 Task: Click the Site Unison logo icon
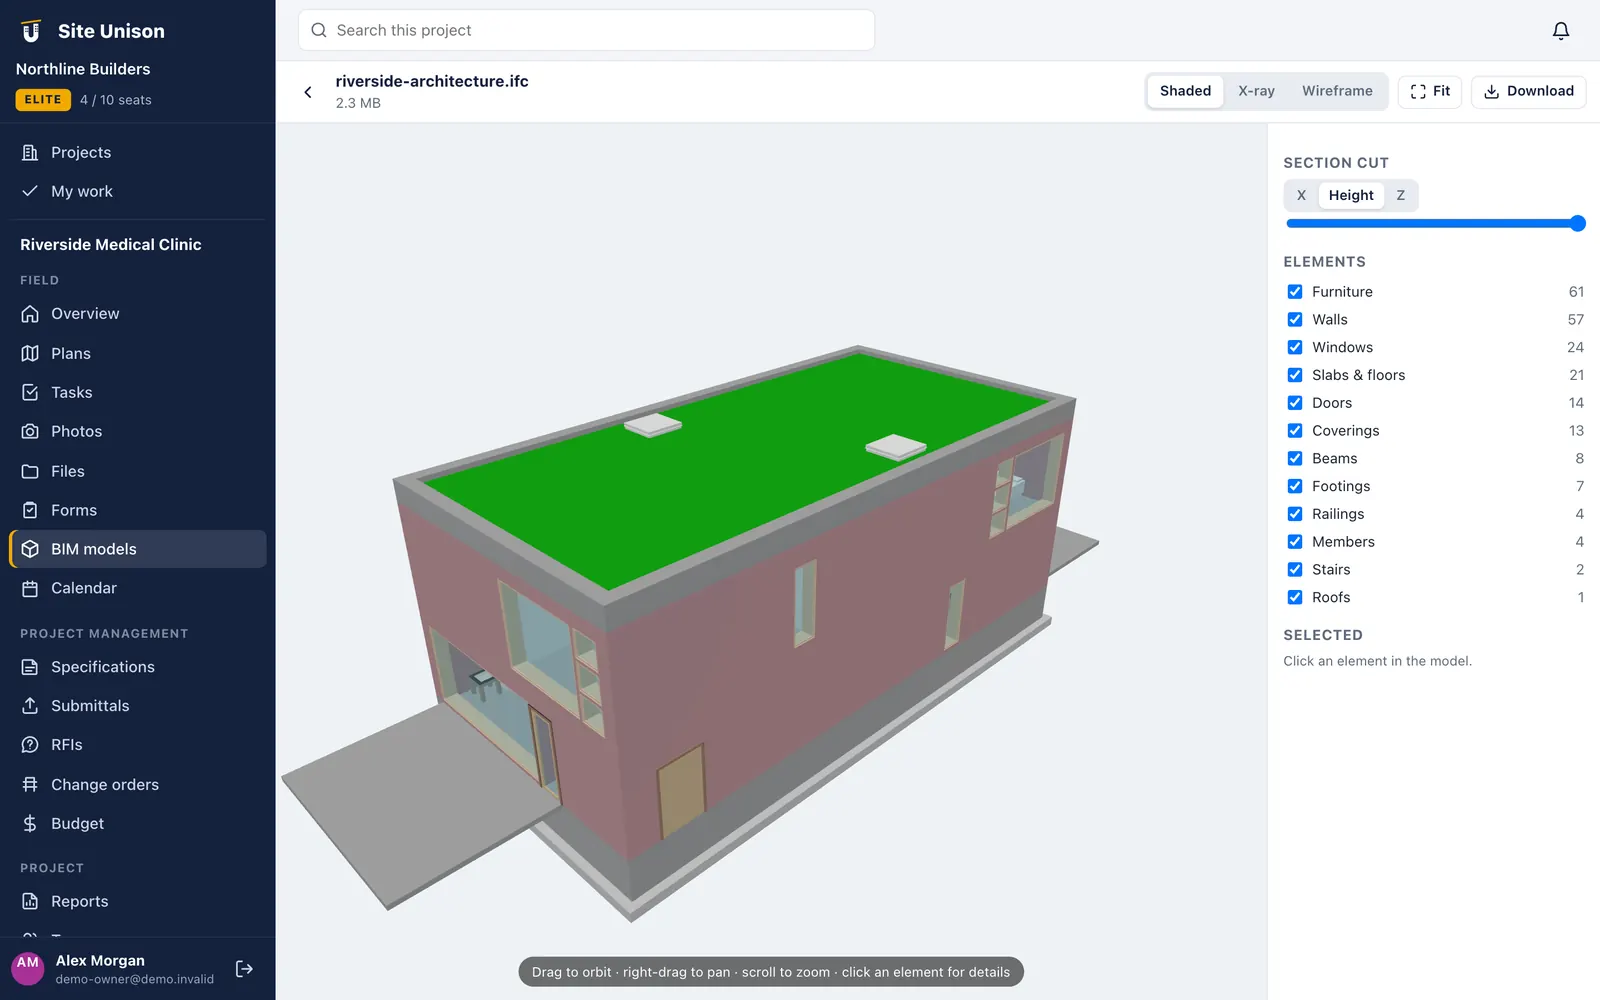tap(31, 31)
